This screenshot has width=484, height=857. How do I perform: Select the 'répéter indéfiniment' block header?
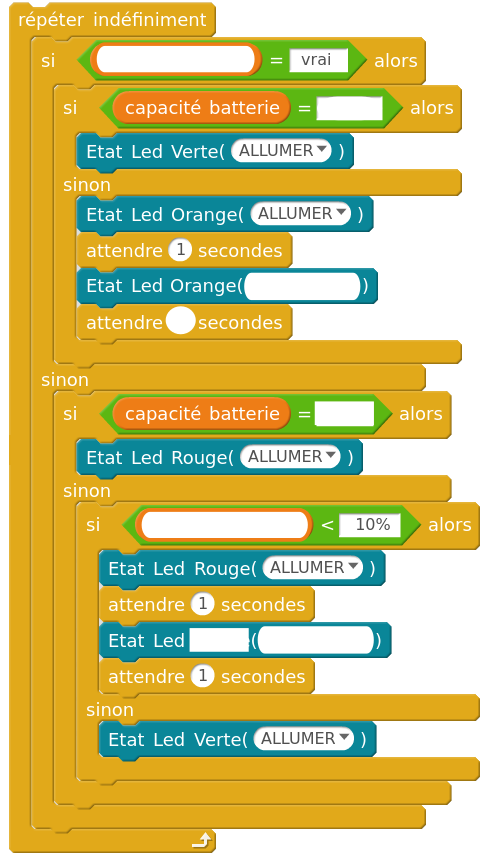coord(113,20)
